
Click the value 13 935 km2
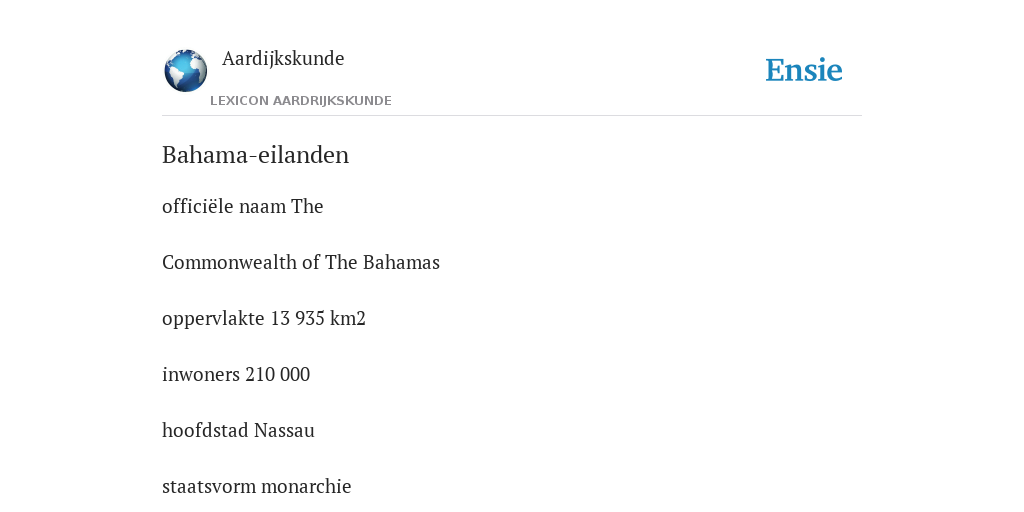pos(318,319)
